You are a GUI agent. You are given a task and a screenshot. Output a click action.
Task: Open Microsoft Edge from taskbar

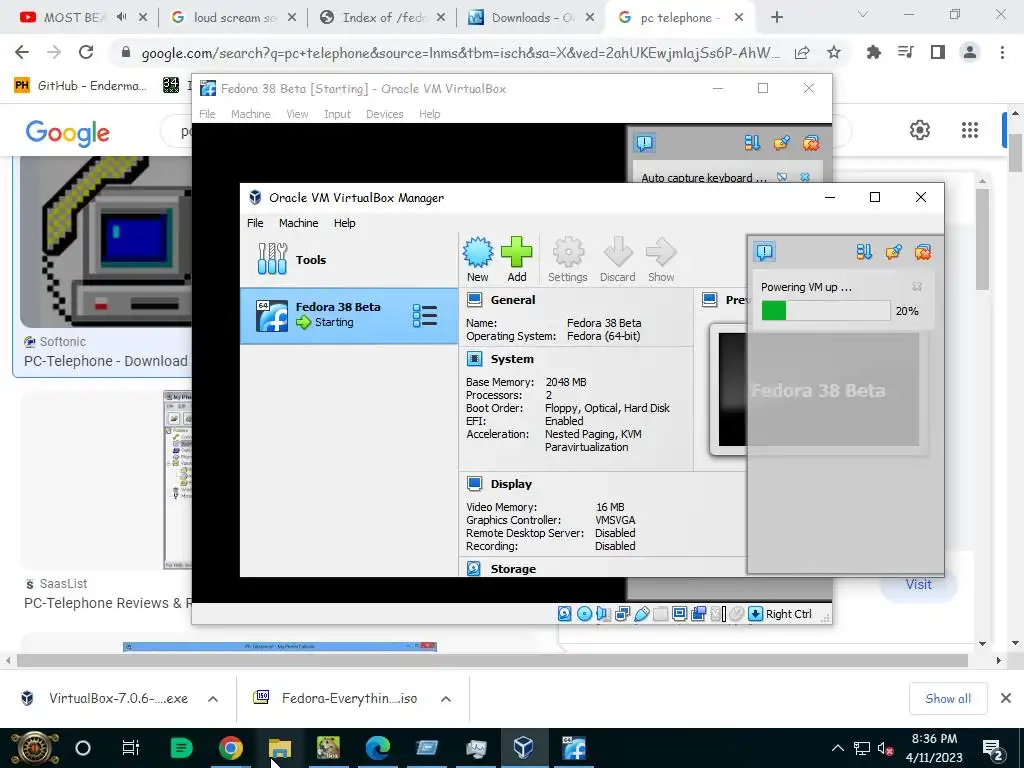[x=377, y=748]
